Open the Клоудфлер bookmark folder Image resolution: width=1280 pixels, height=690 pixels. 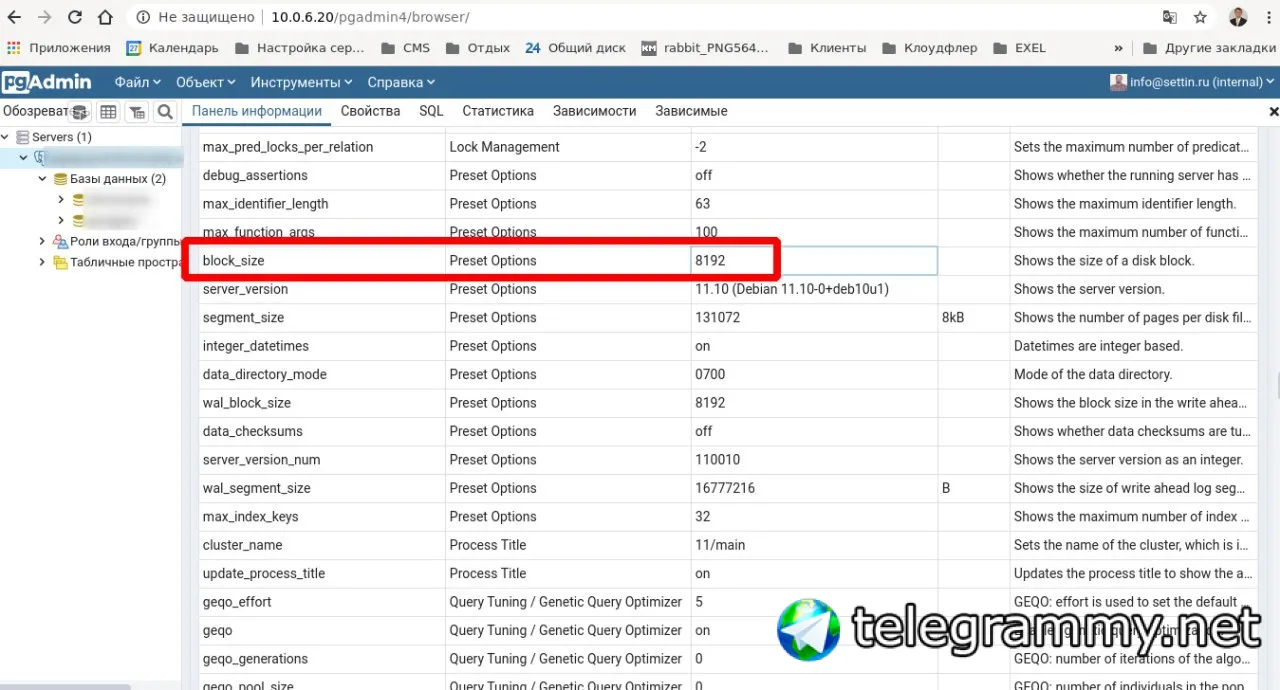[929, 48]
